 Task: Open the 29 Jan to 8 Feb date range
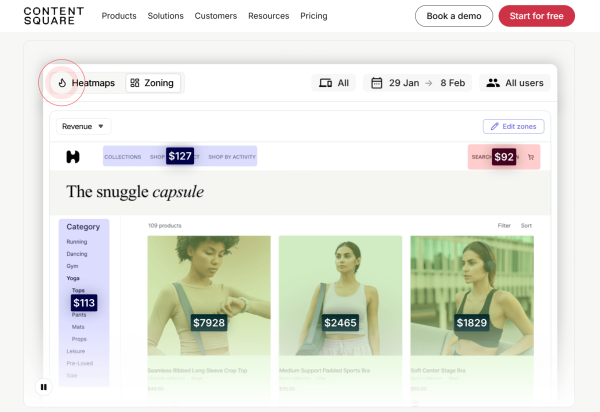tap(417, 83)
